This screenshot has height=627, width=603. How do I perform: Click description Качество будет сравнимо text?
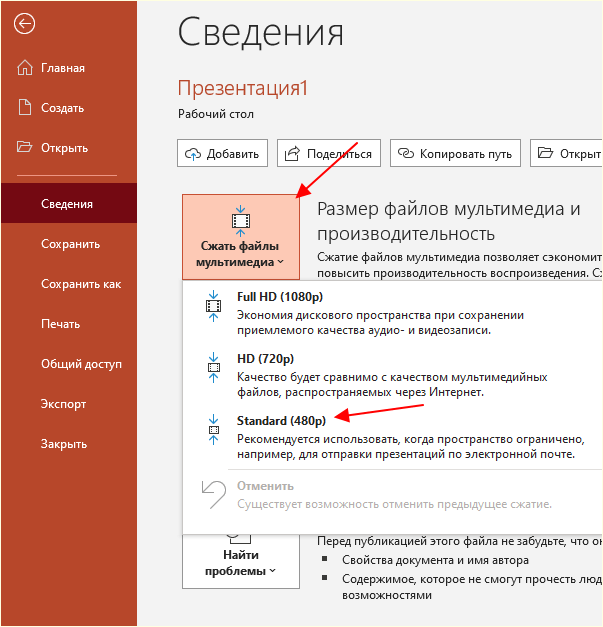click(x=392, y=385)
